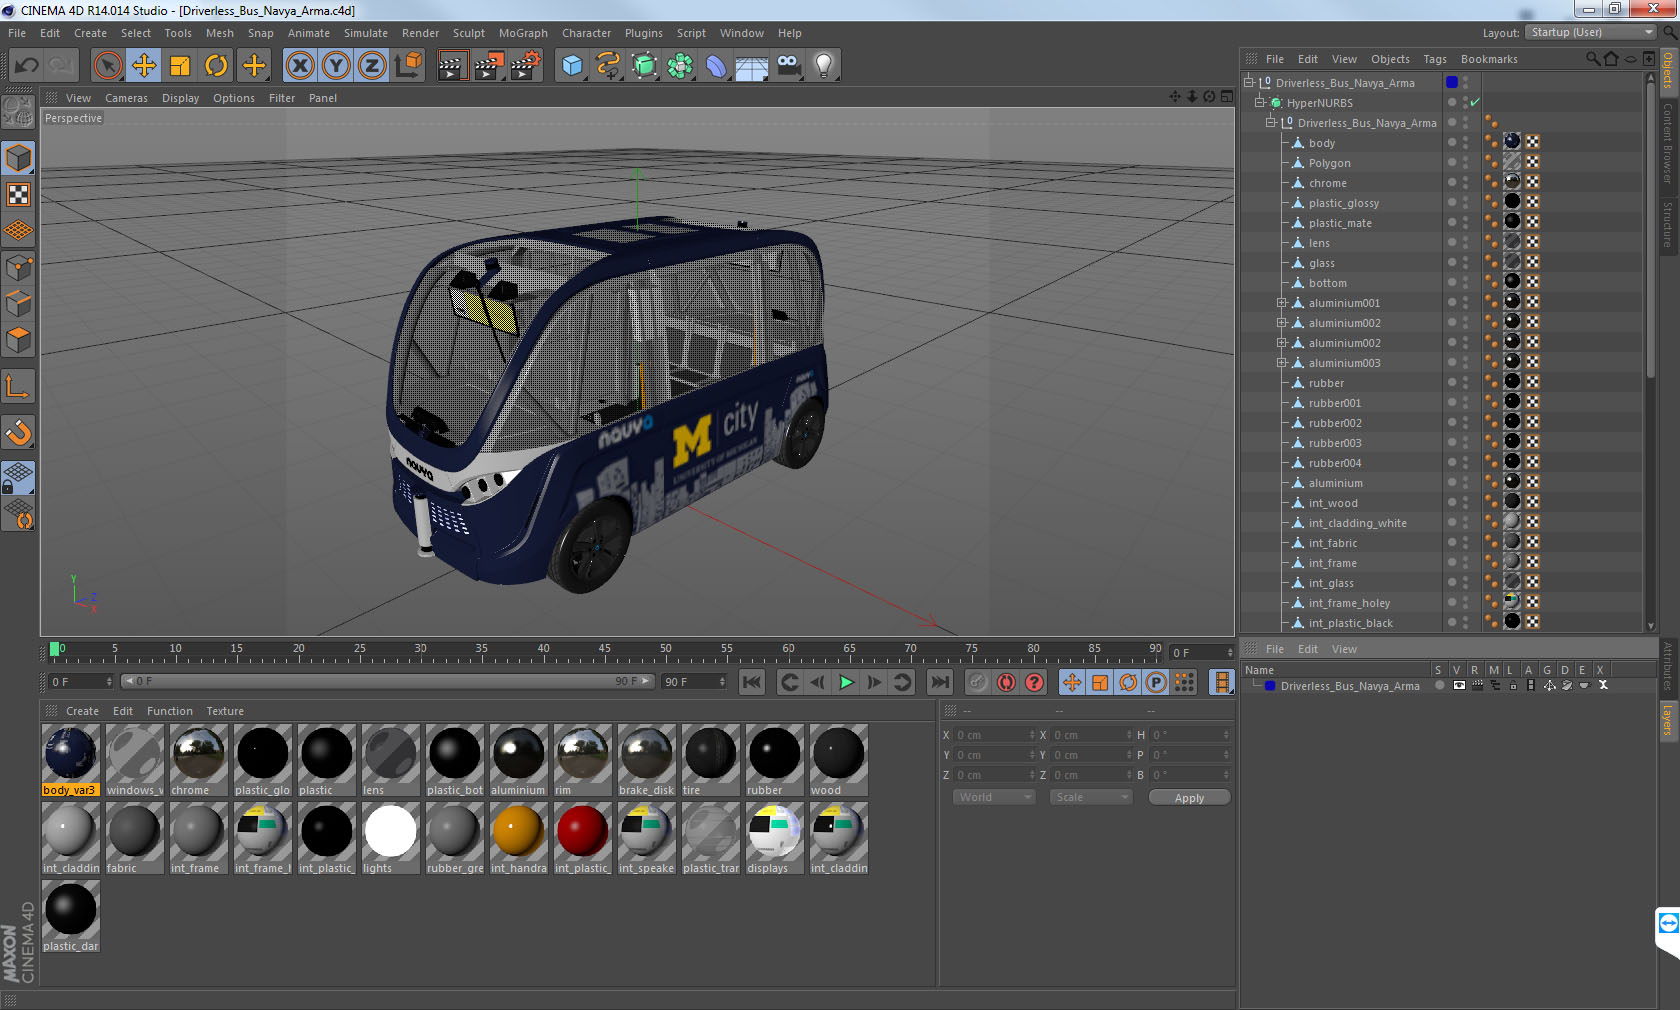Screen dimensions: 1680x1010
Task: Activate the Rotate tool
Action: (216, 66)
